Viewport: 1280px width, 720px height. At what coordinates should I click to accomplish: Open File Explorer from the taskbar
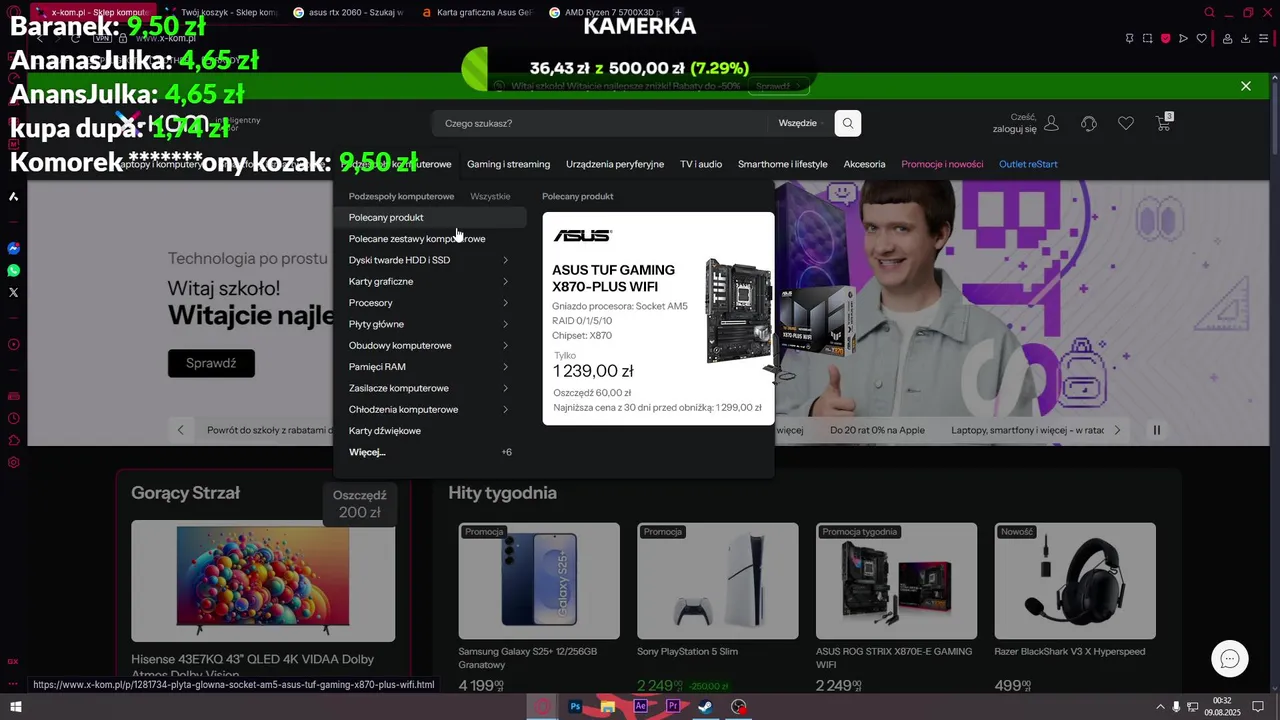click(607, 706)
